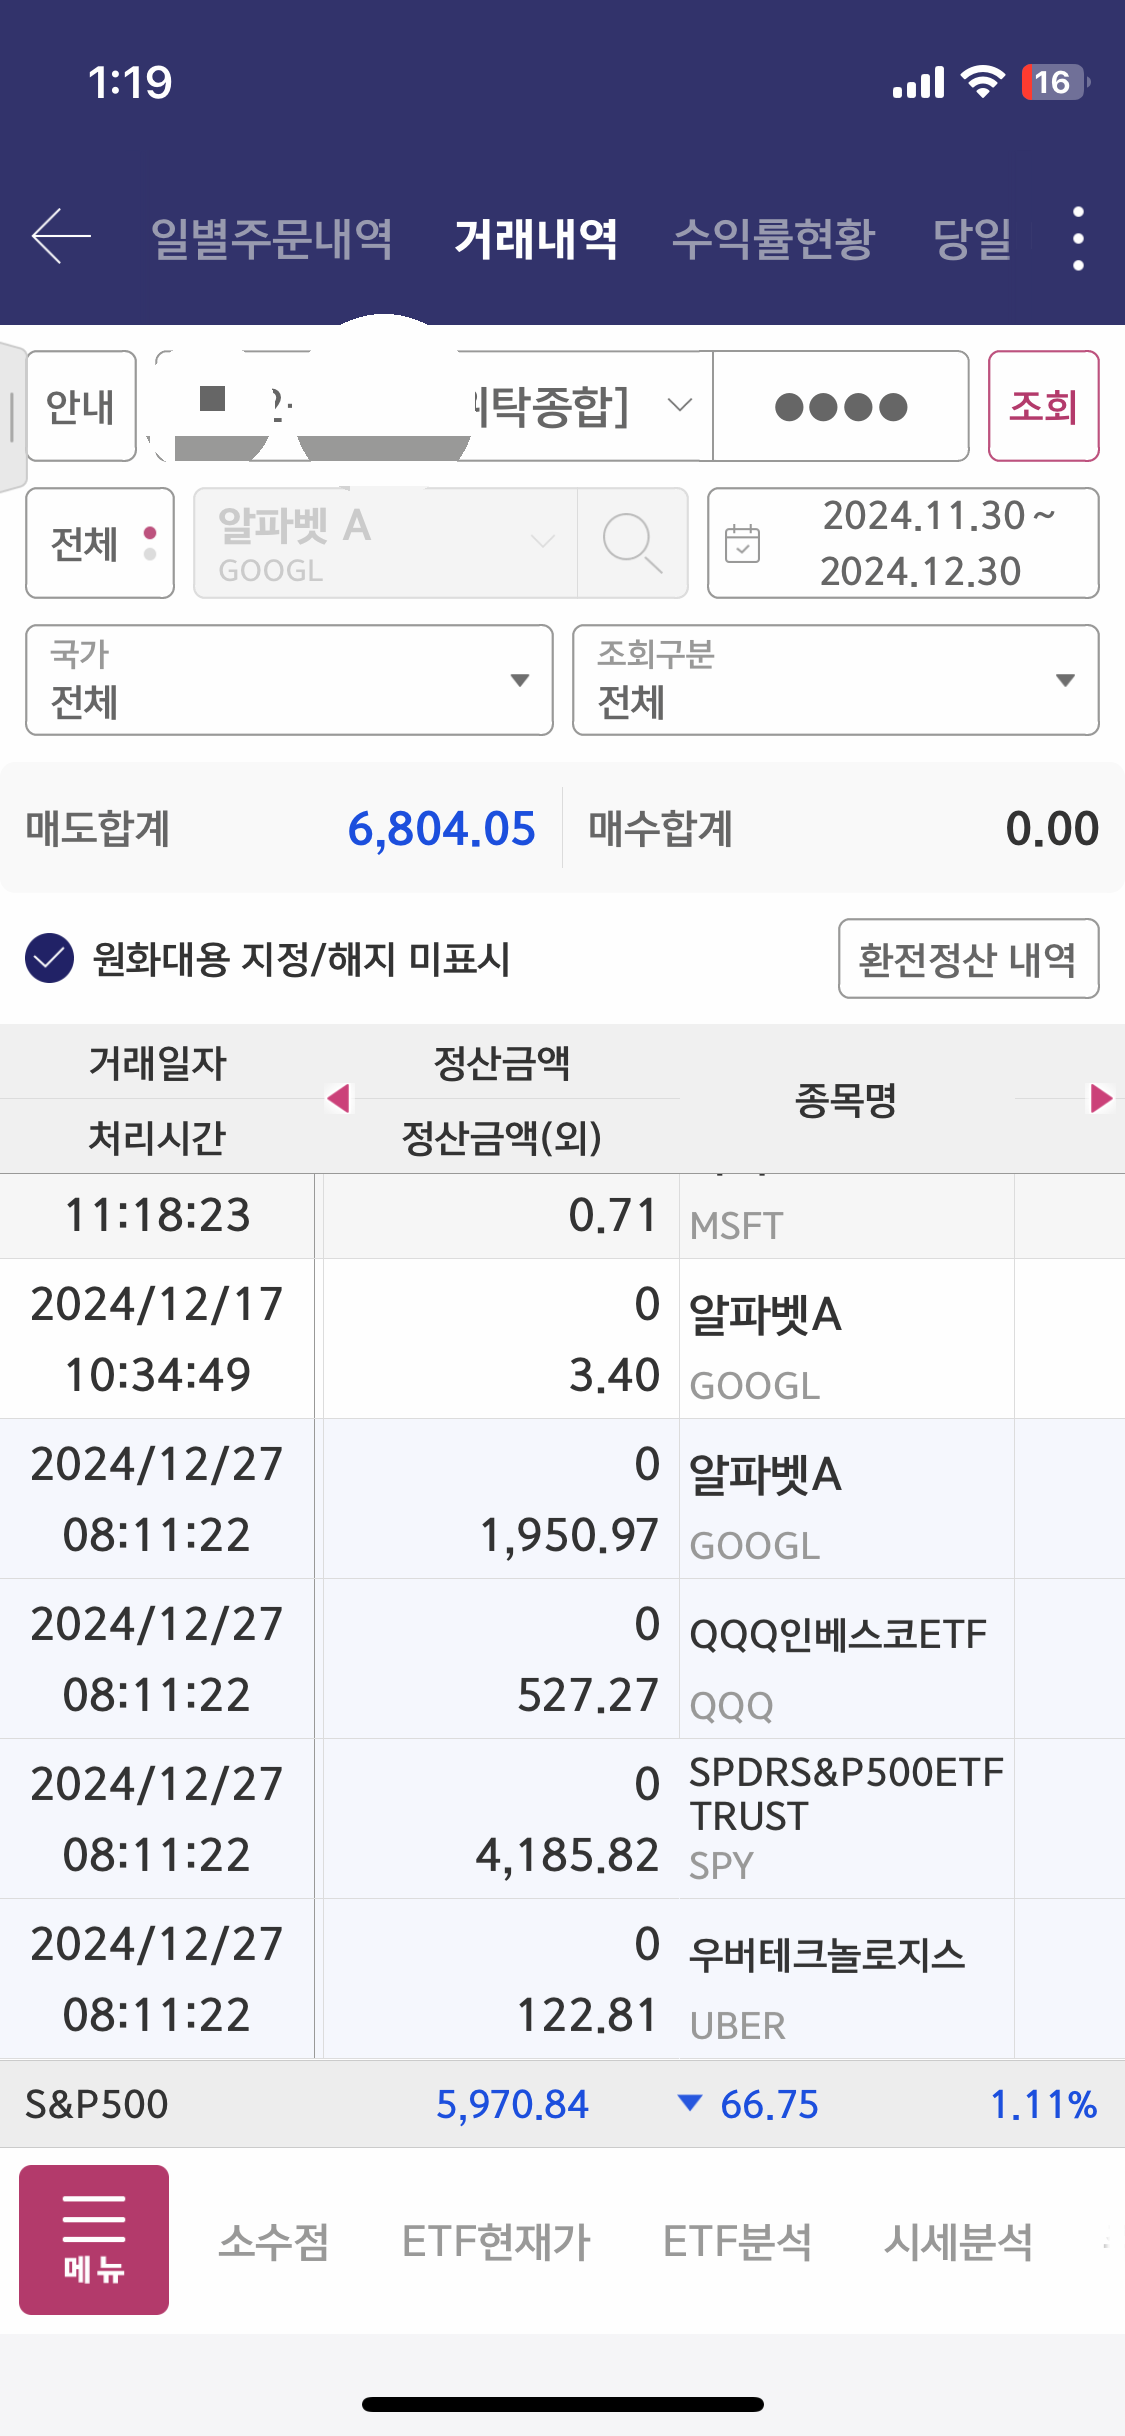Open the 조회구분 전체 dropdown
This screenshot has height=2436, width=1125.
[x=836, y=680]
